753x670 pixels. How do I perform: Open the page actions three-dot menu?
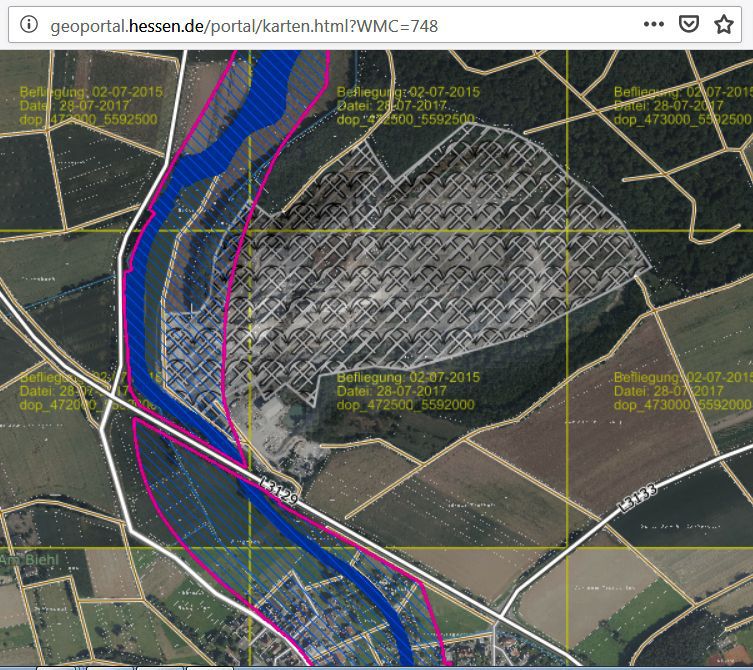point(653,25)
